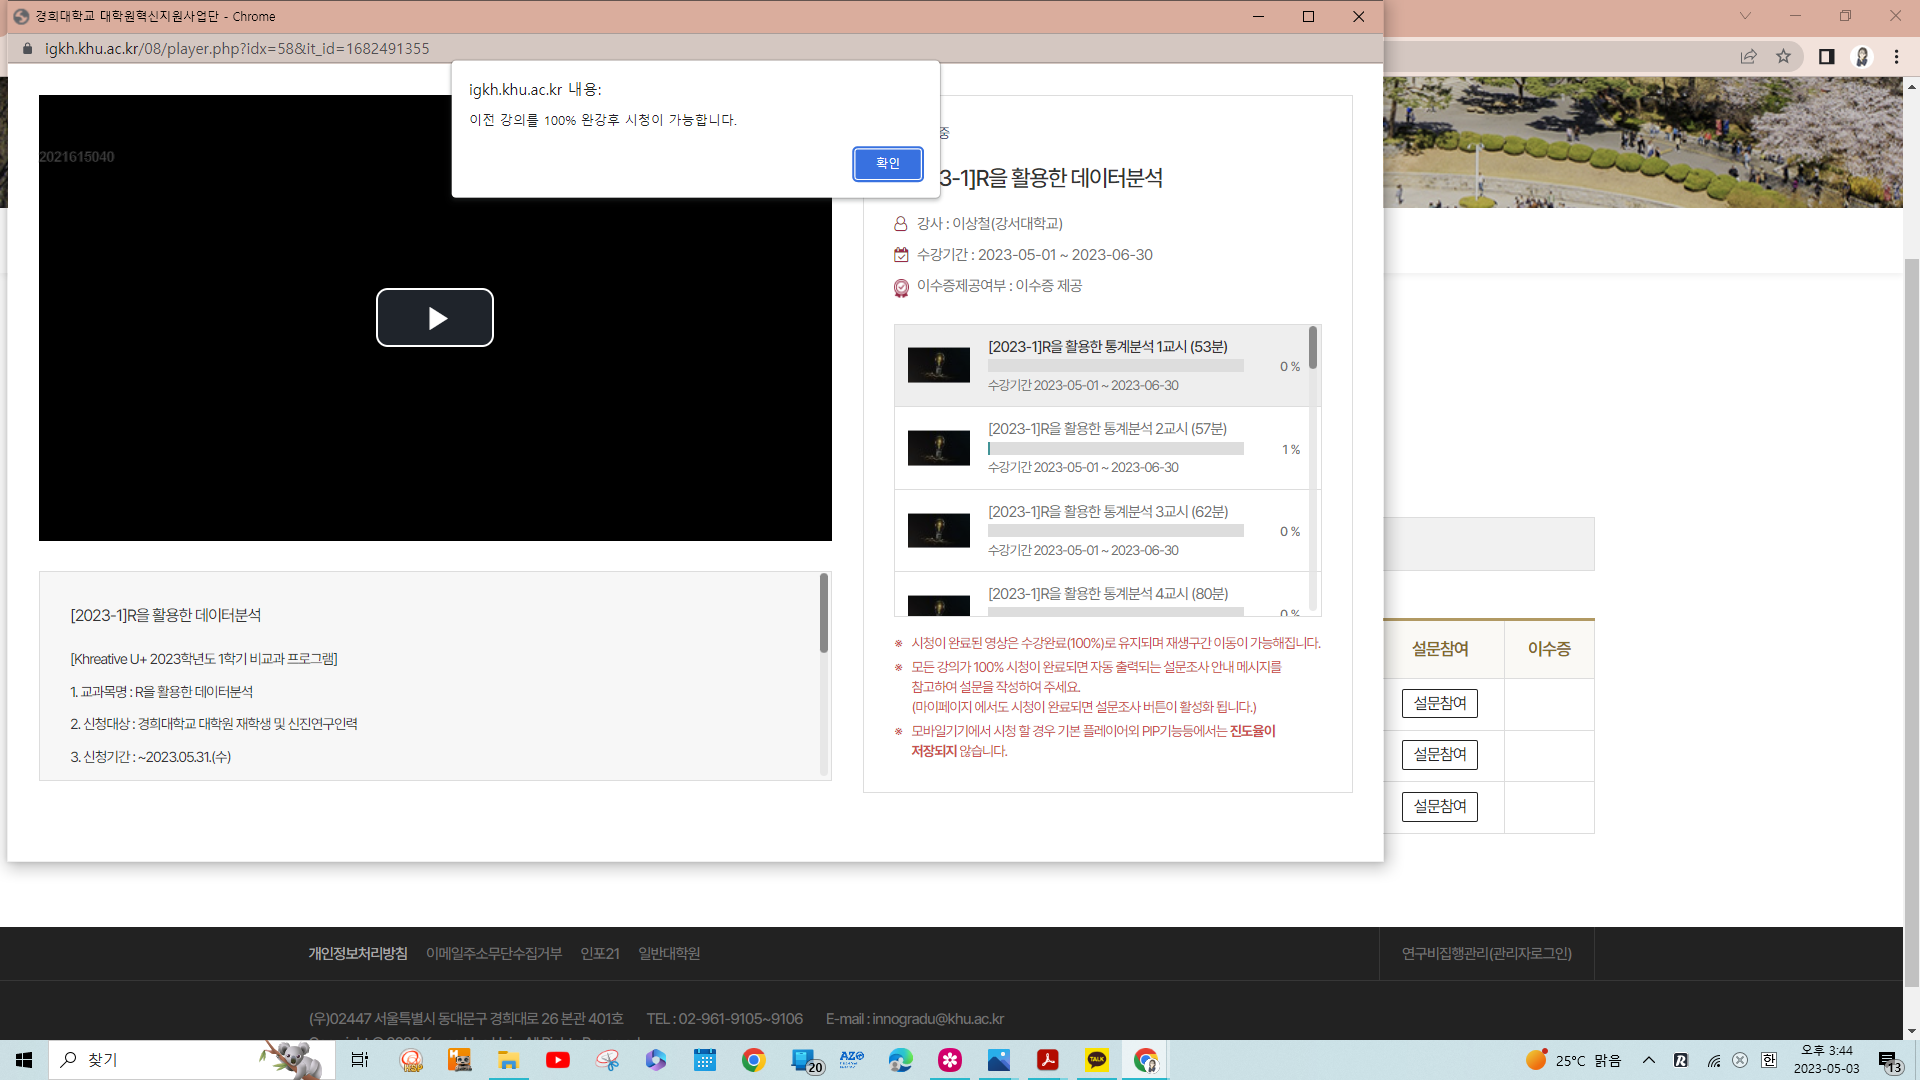The height and width of the screenshot is (1080, 1920).
Task: Toggle Chrome side panel icon
Action: pyautogui.click(x=1826, y=57)
